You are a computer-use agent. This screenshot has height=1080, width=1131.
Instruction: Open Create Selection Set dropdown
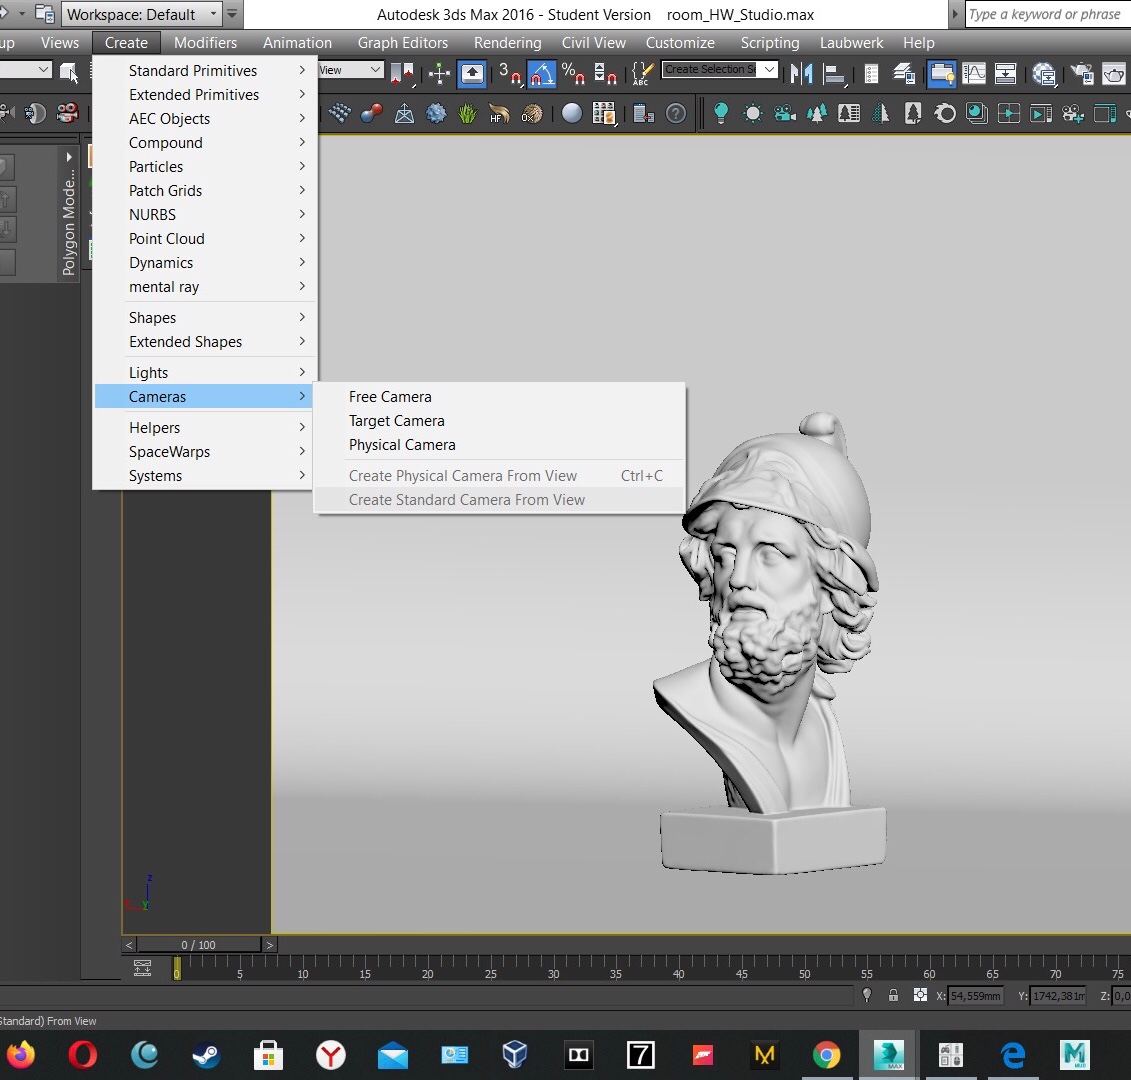[719, 69]
